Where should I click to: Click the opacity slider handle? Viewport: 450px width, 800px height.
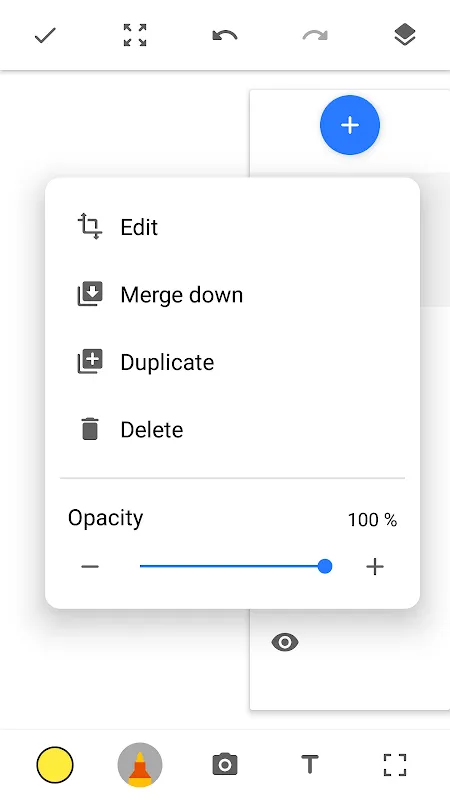tap(325, 566)
